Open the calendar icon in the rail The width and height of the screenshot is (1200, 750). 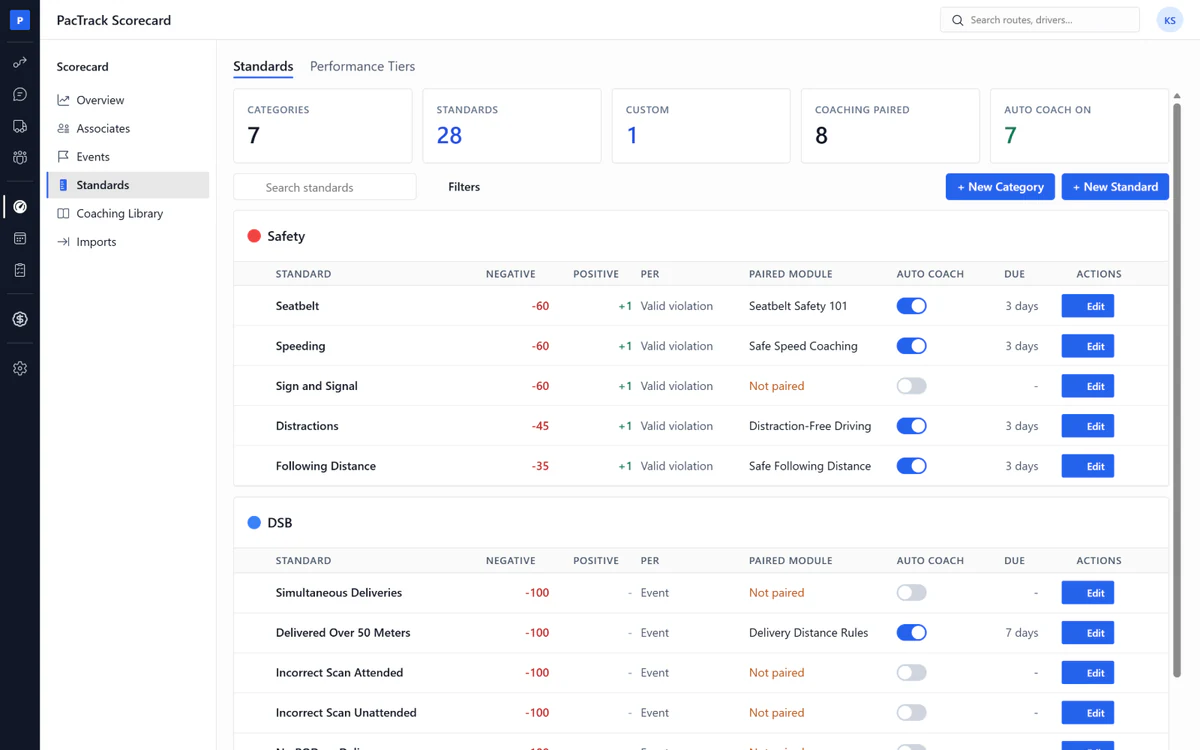(20, 238)
